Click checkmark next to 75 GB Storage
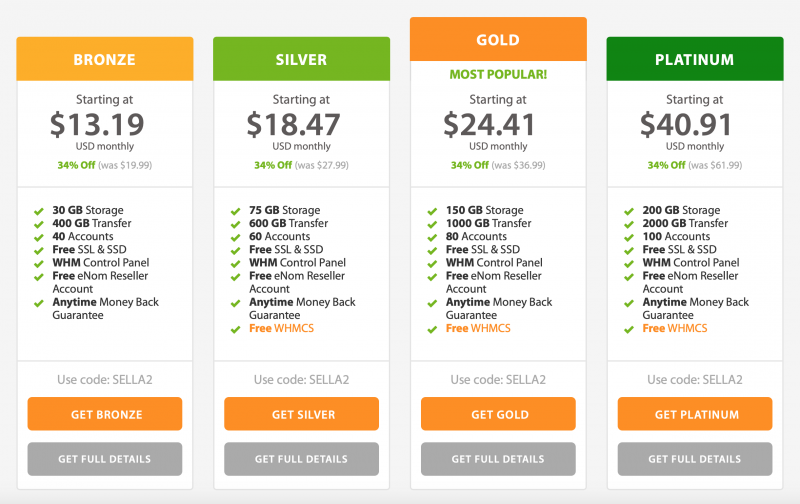Screen dimensions: 800x504 pyautogui.click(x=236, y=211)
